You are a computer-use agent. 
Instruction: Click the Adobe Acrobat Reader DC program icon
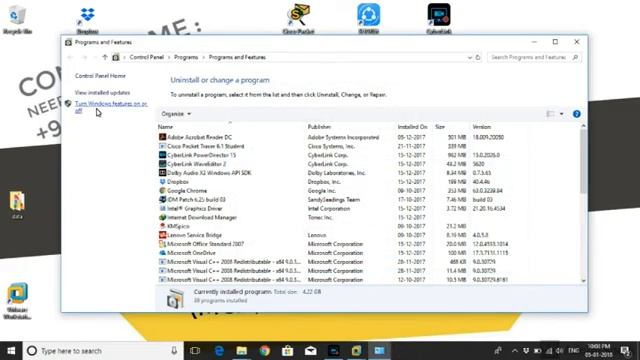[x=162, y=137]
